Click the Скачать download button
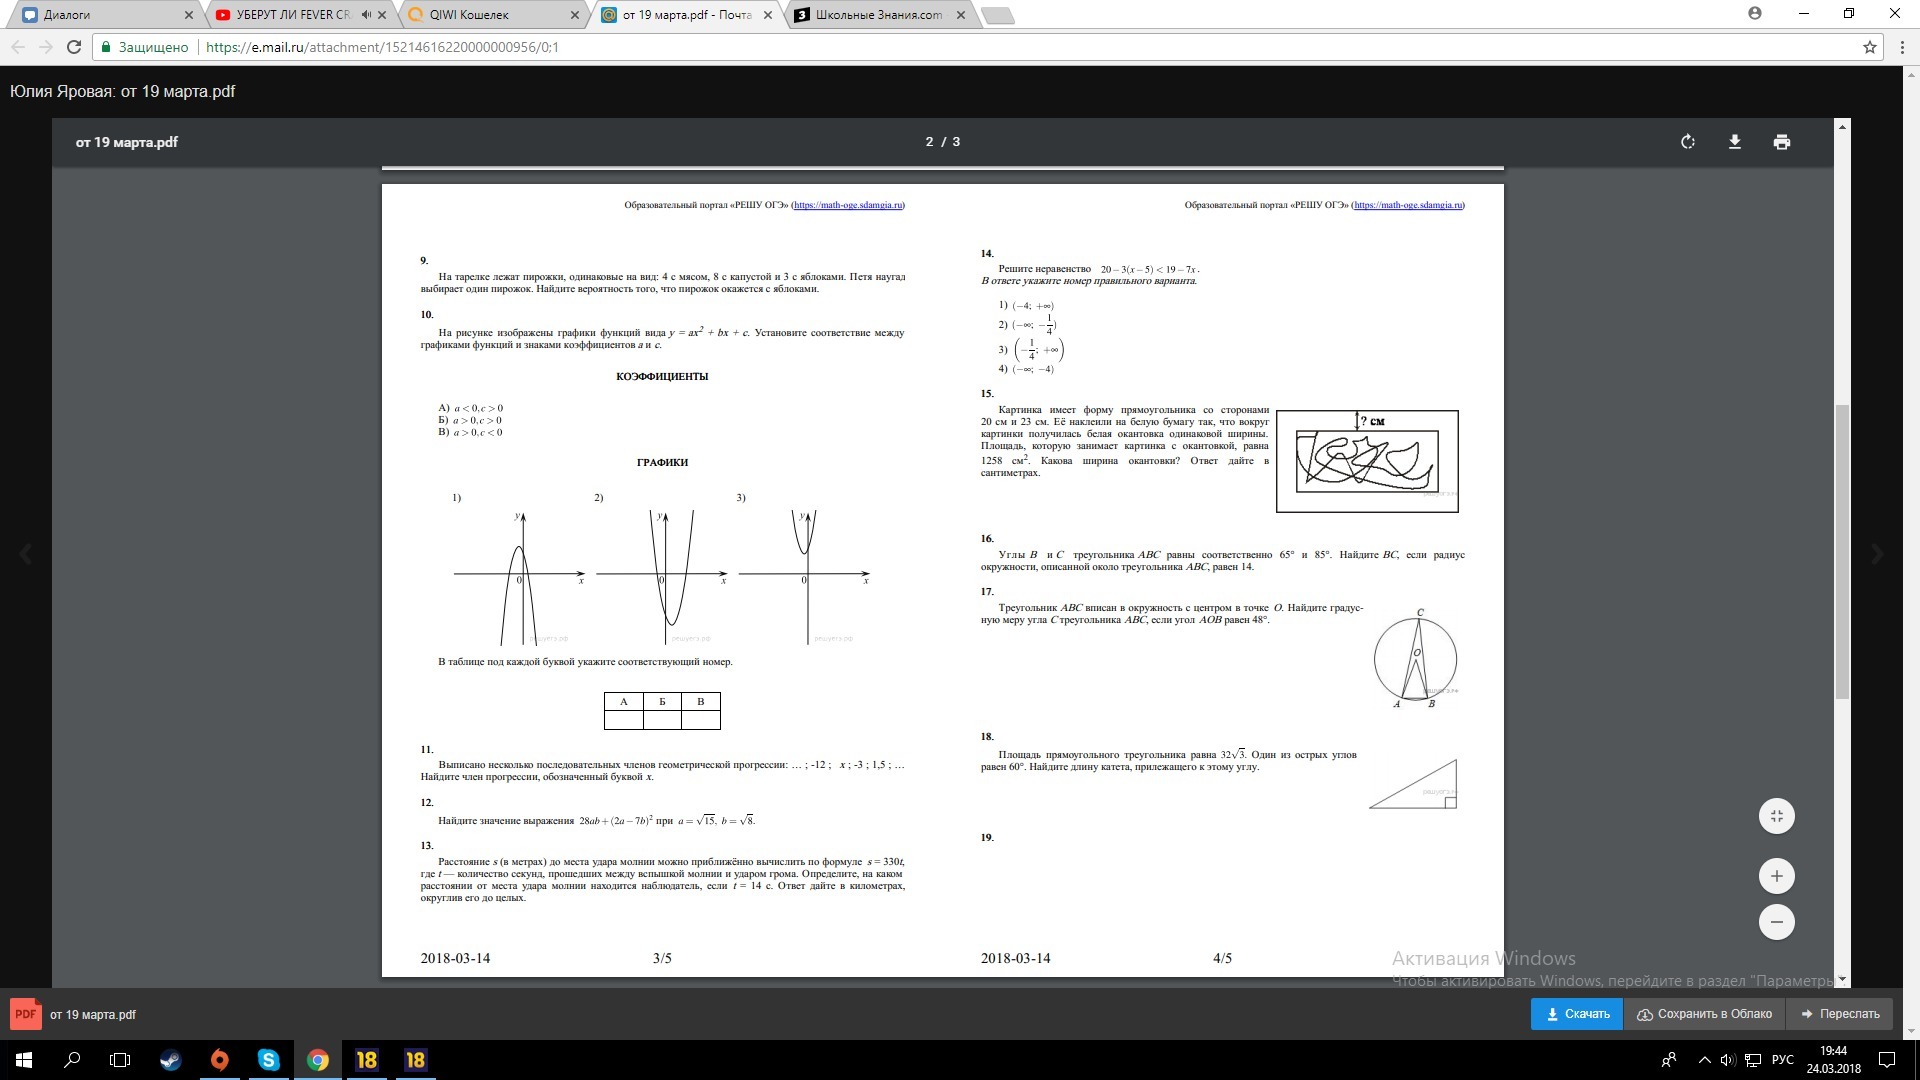The height and width of the screenshot is (1080, 1920). 1577,1014
